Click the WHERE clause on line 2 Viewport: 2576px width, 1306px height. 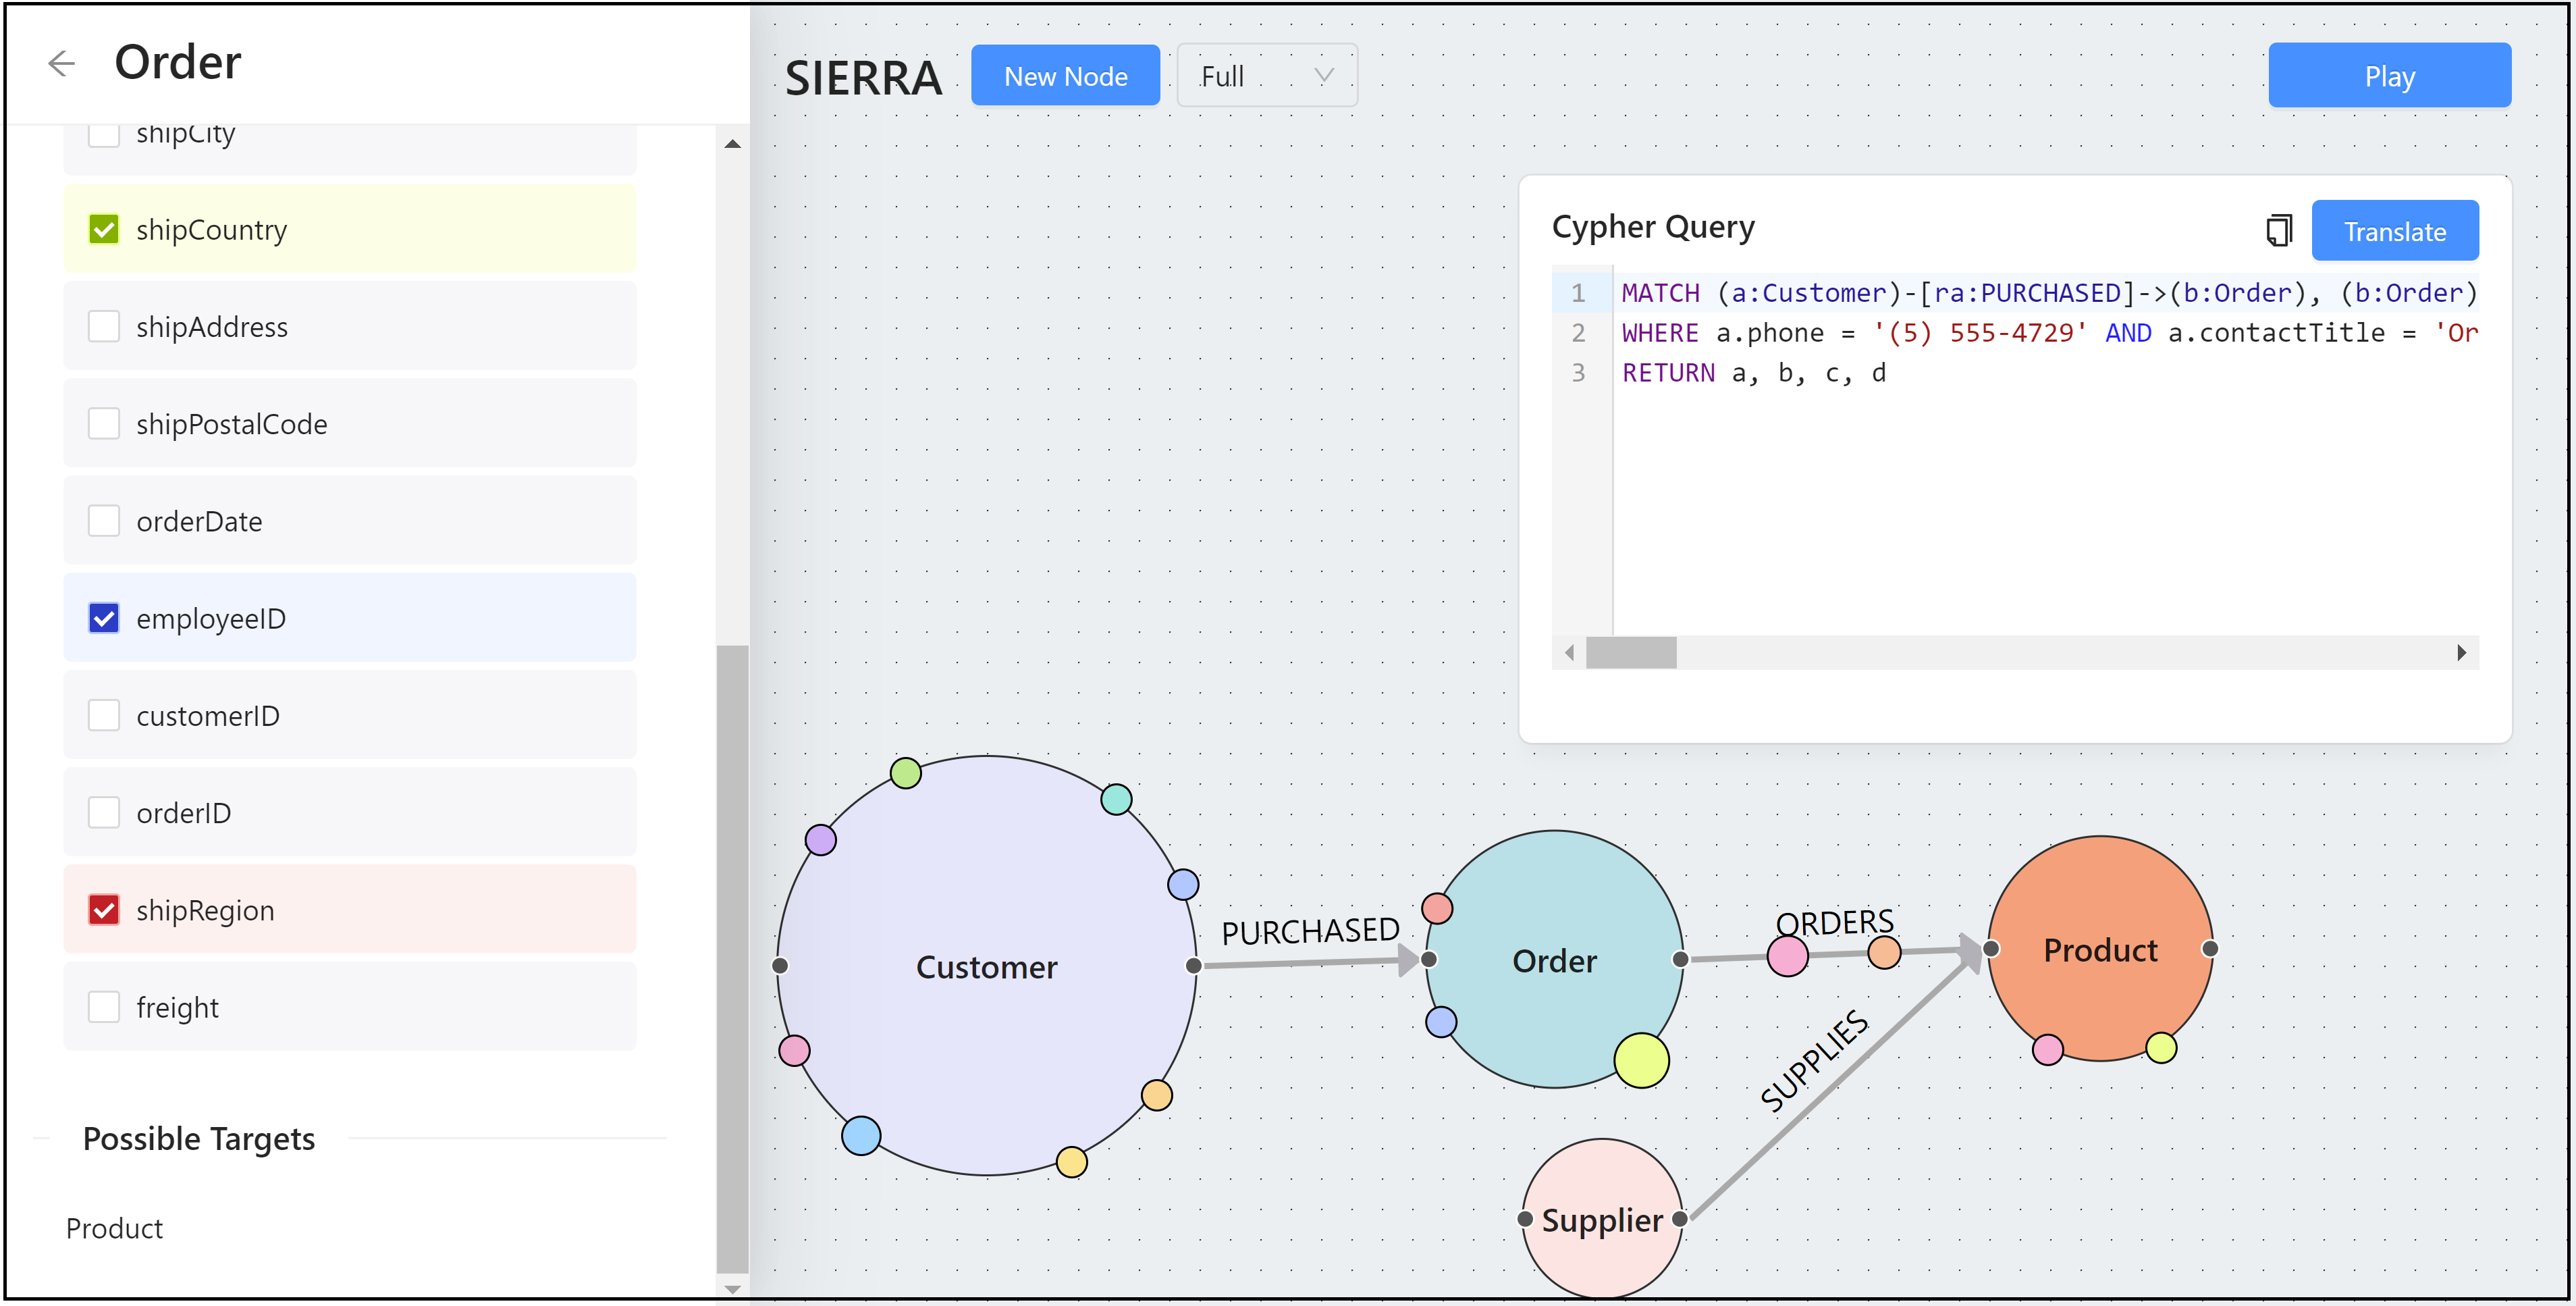pyautogui.click(x=1660, y=333)
